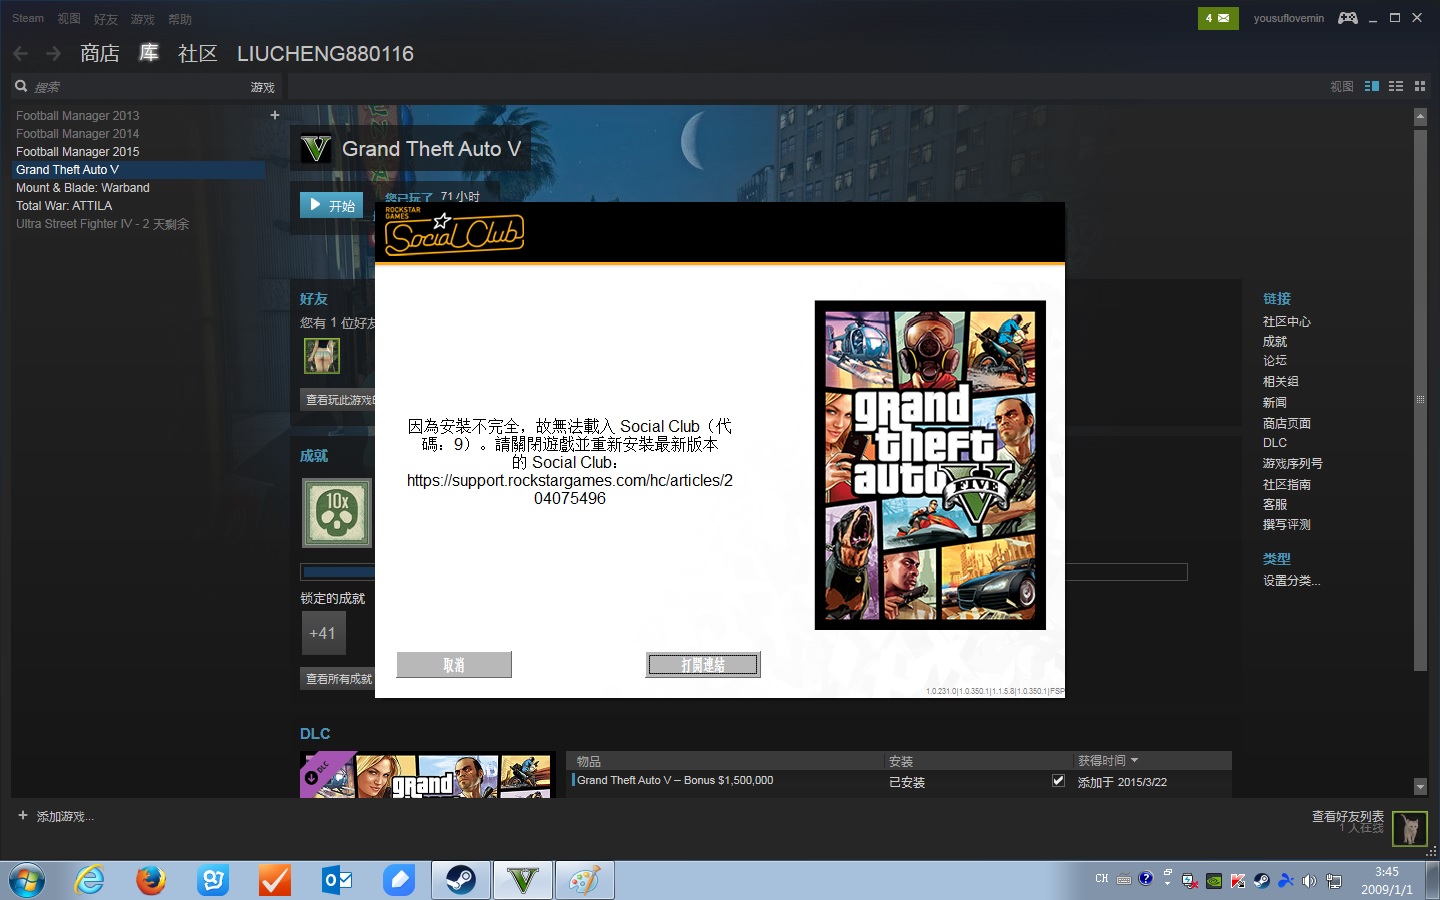Open the 帮助 menu
Screen dimensions: 1440x900
(180, 19)
